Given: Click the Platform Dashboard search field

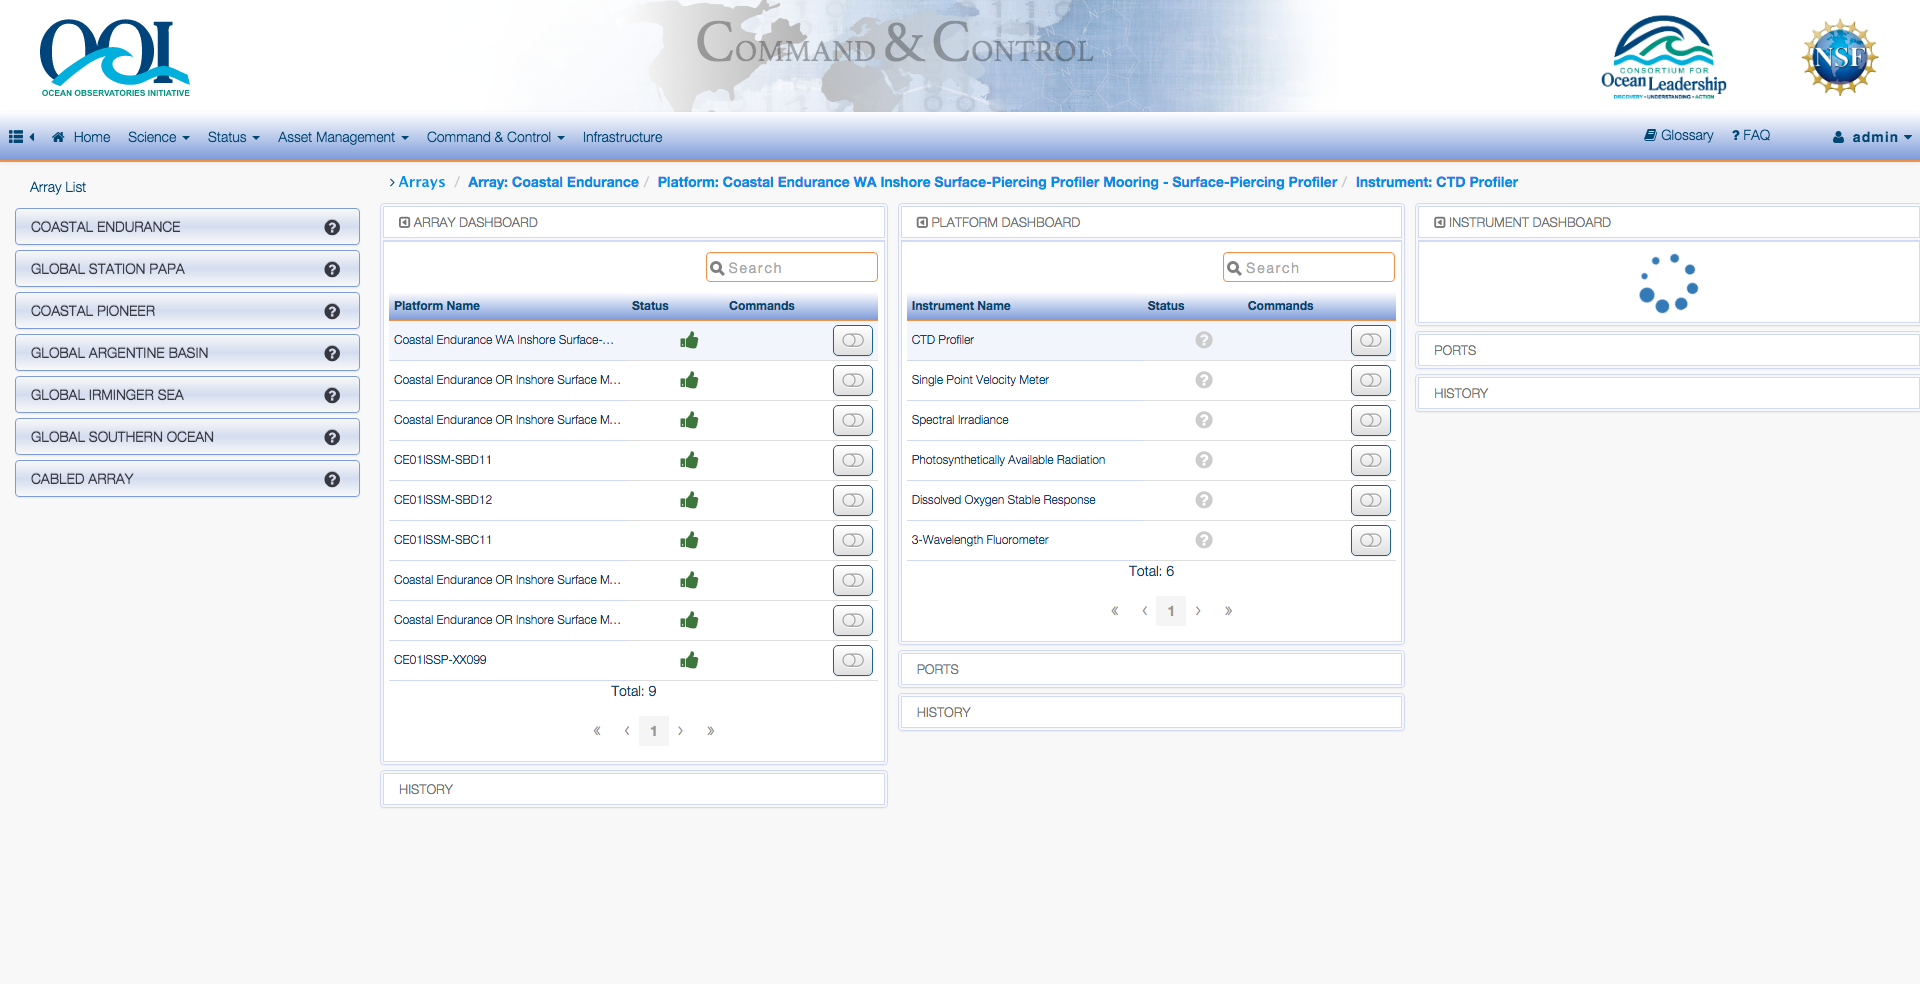Looking at the screenshot, I should coord(1308,268).
